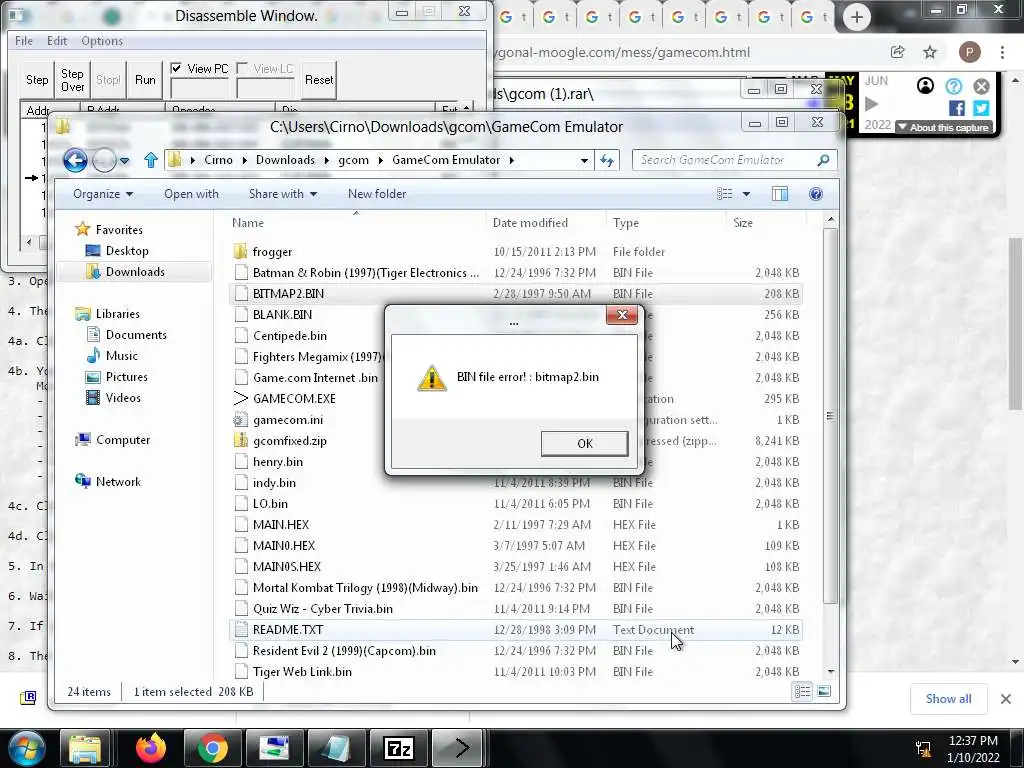Select Libraries in the navigation pane
Viewport: 1024px width, 768px height.
[x=117, y=314]
